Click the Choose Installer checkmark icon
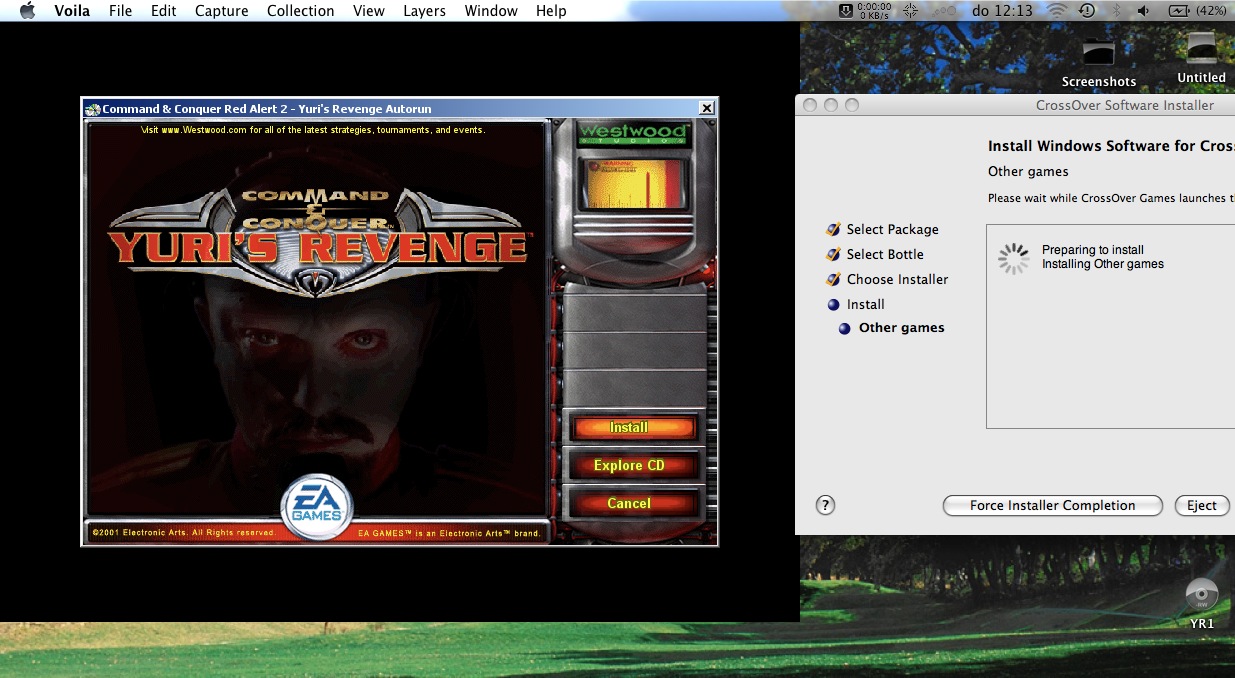Screen dimensions: 1235x678 click(833, 280)
